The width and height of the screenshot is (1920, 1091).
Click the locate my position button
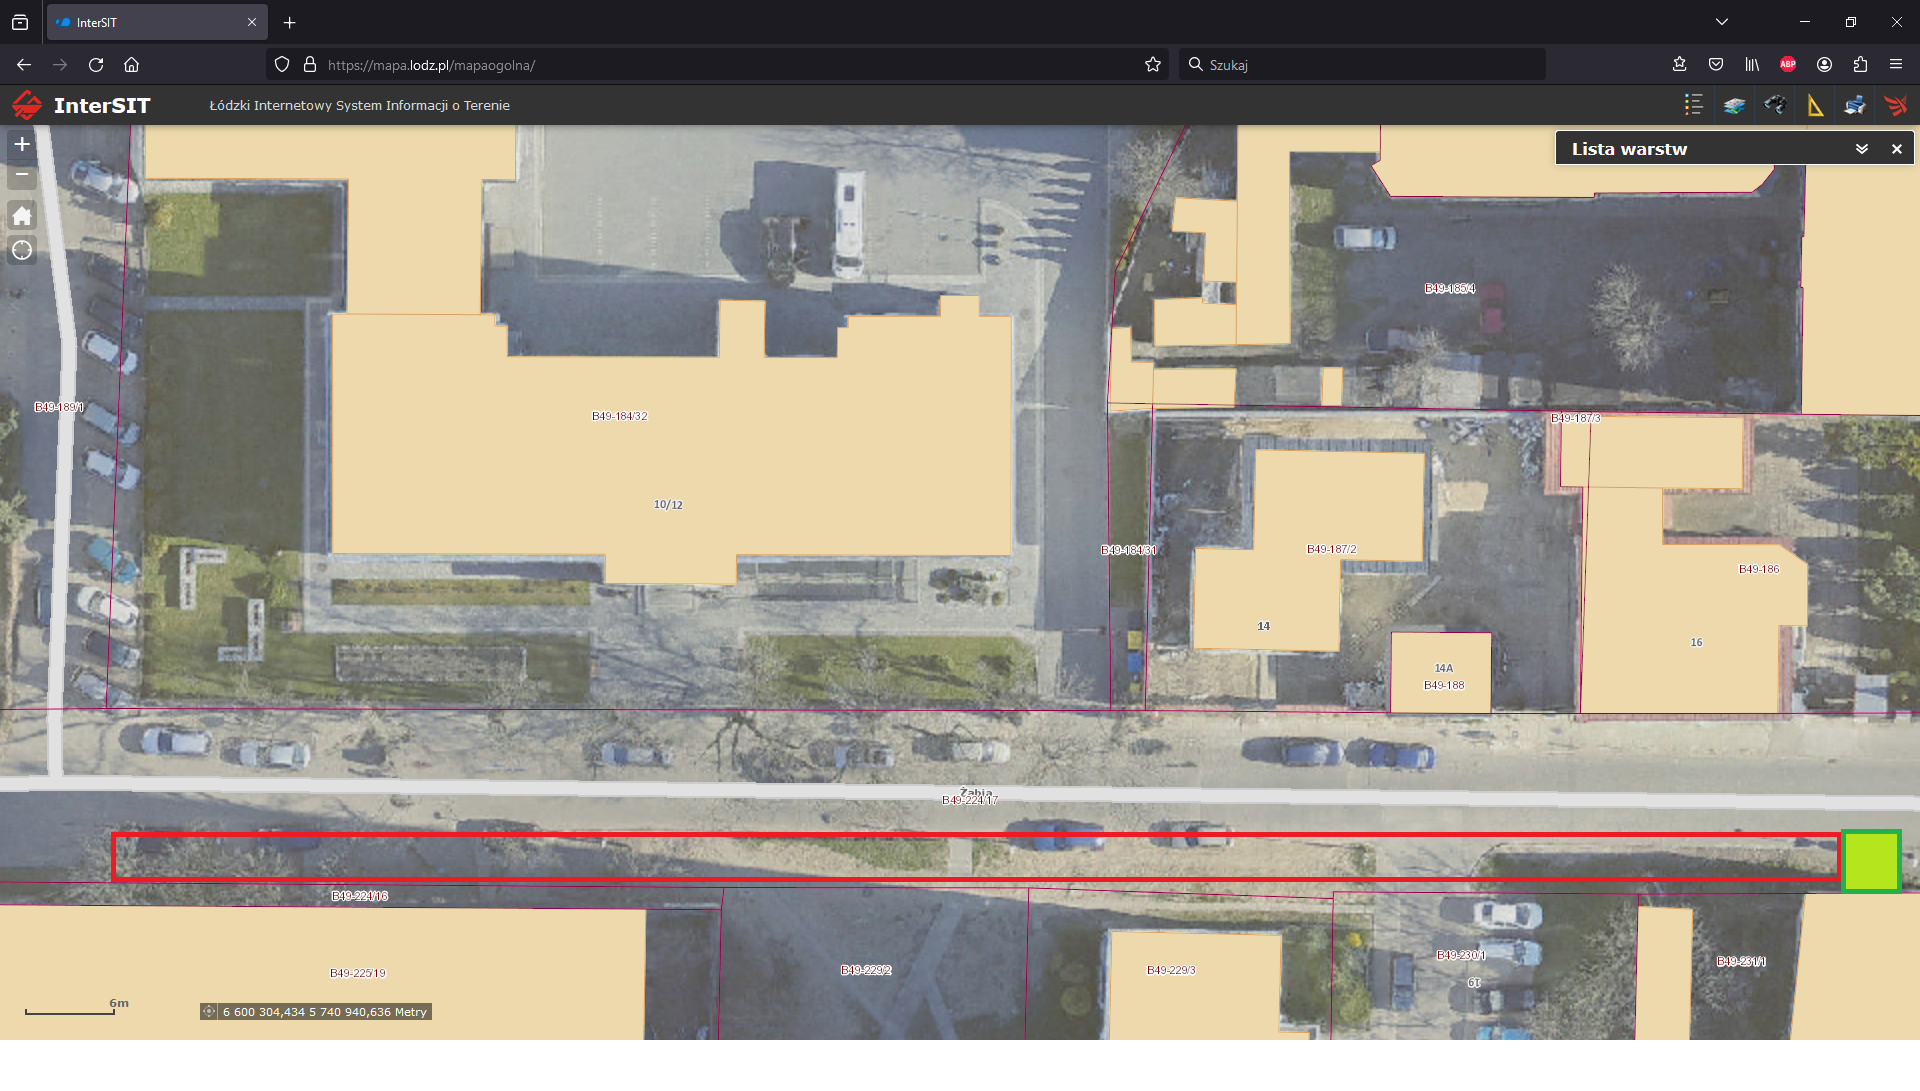pyautogui.click(x=22, y=250)
